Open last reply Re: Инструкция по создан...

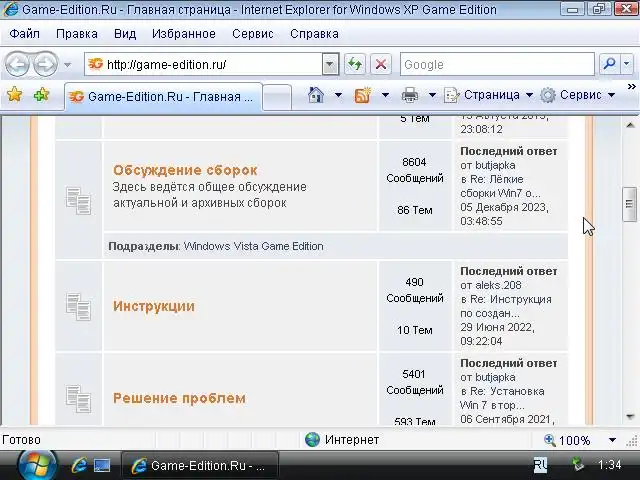click(x=506, y=306)
